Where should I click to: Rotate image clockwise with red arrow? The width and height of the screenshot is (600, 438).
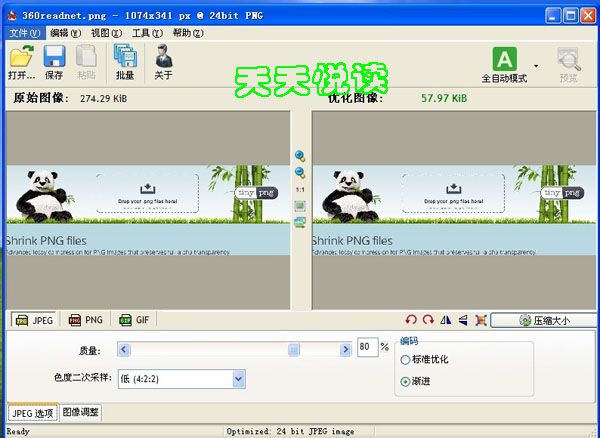(428, 320)
